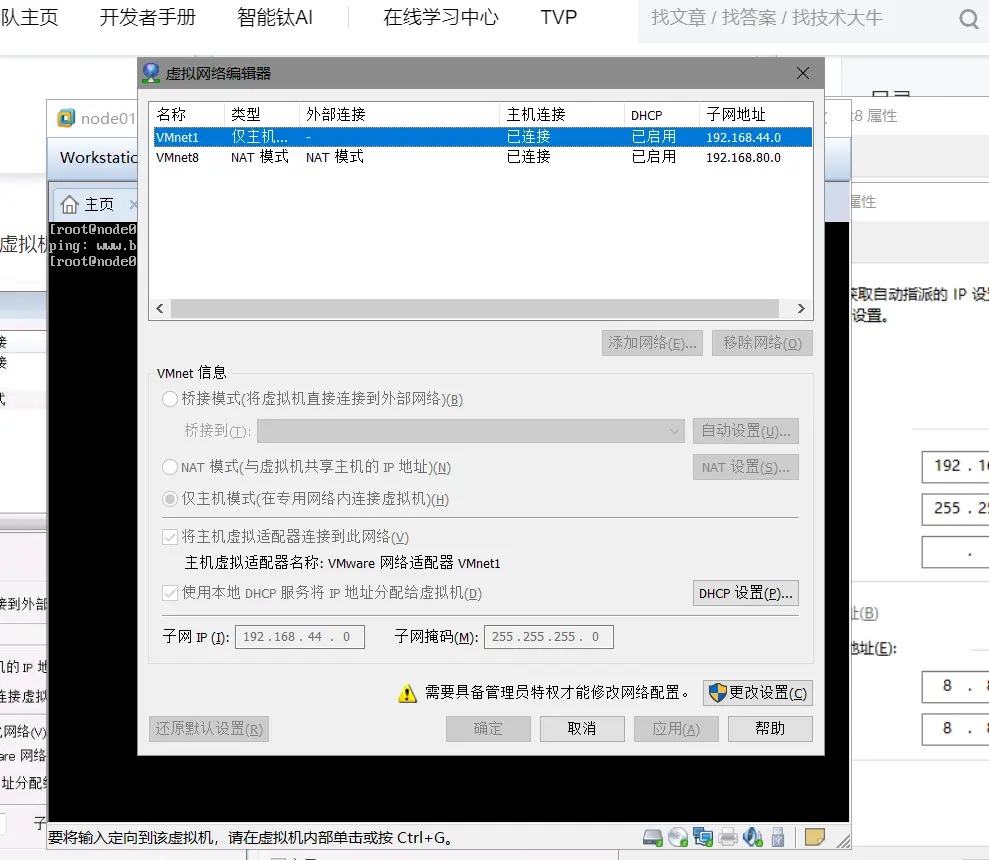The height and width of the screenshot is (860, 989).
Task: Click the network adapter status icon
Action: (703, 837)
